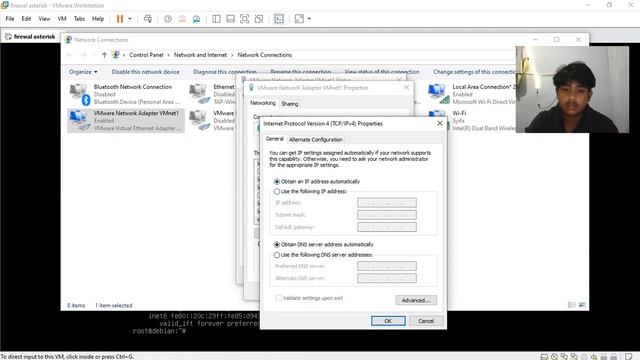
Task: Click the take snapshot clock icon
Action: (168, 19)
